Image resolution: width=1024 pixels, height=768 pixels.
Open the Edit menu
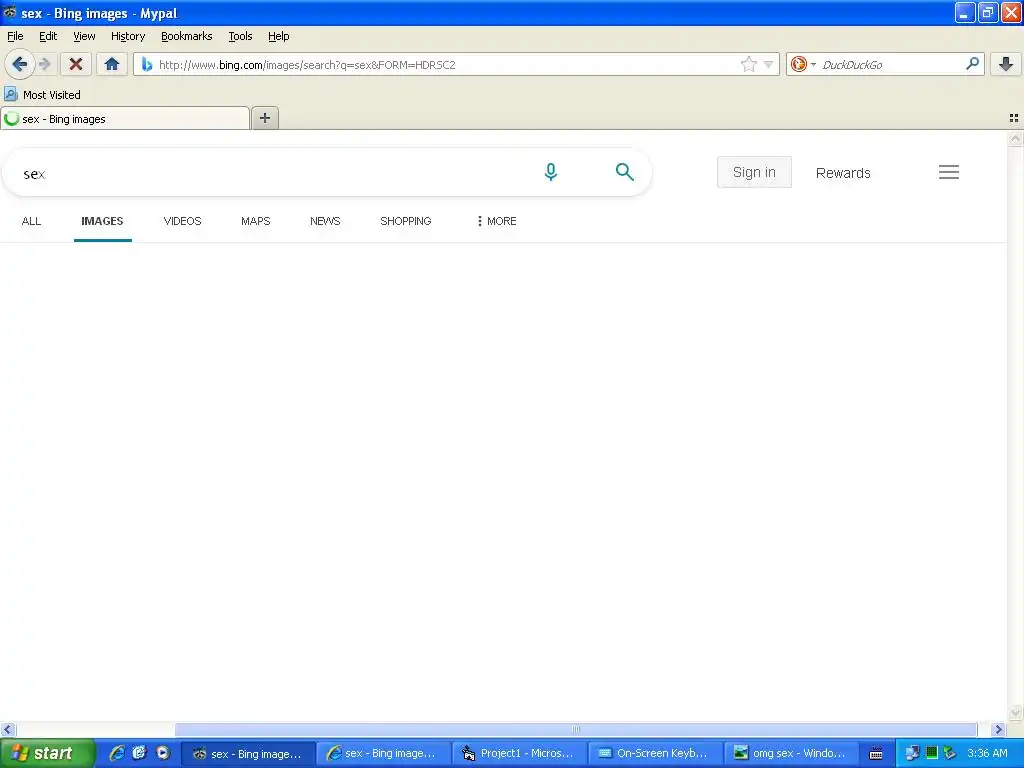(x=48, y=36)
